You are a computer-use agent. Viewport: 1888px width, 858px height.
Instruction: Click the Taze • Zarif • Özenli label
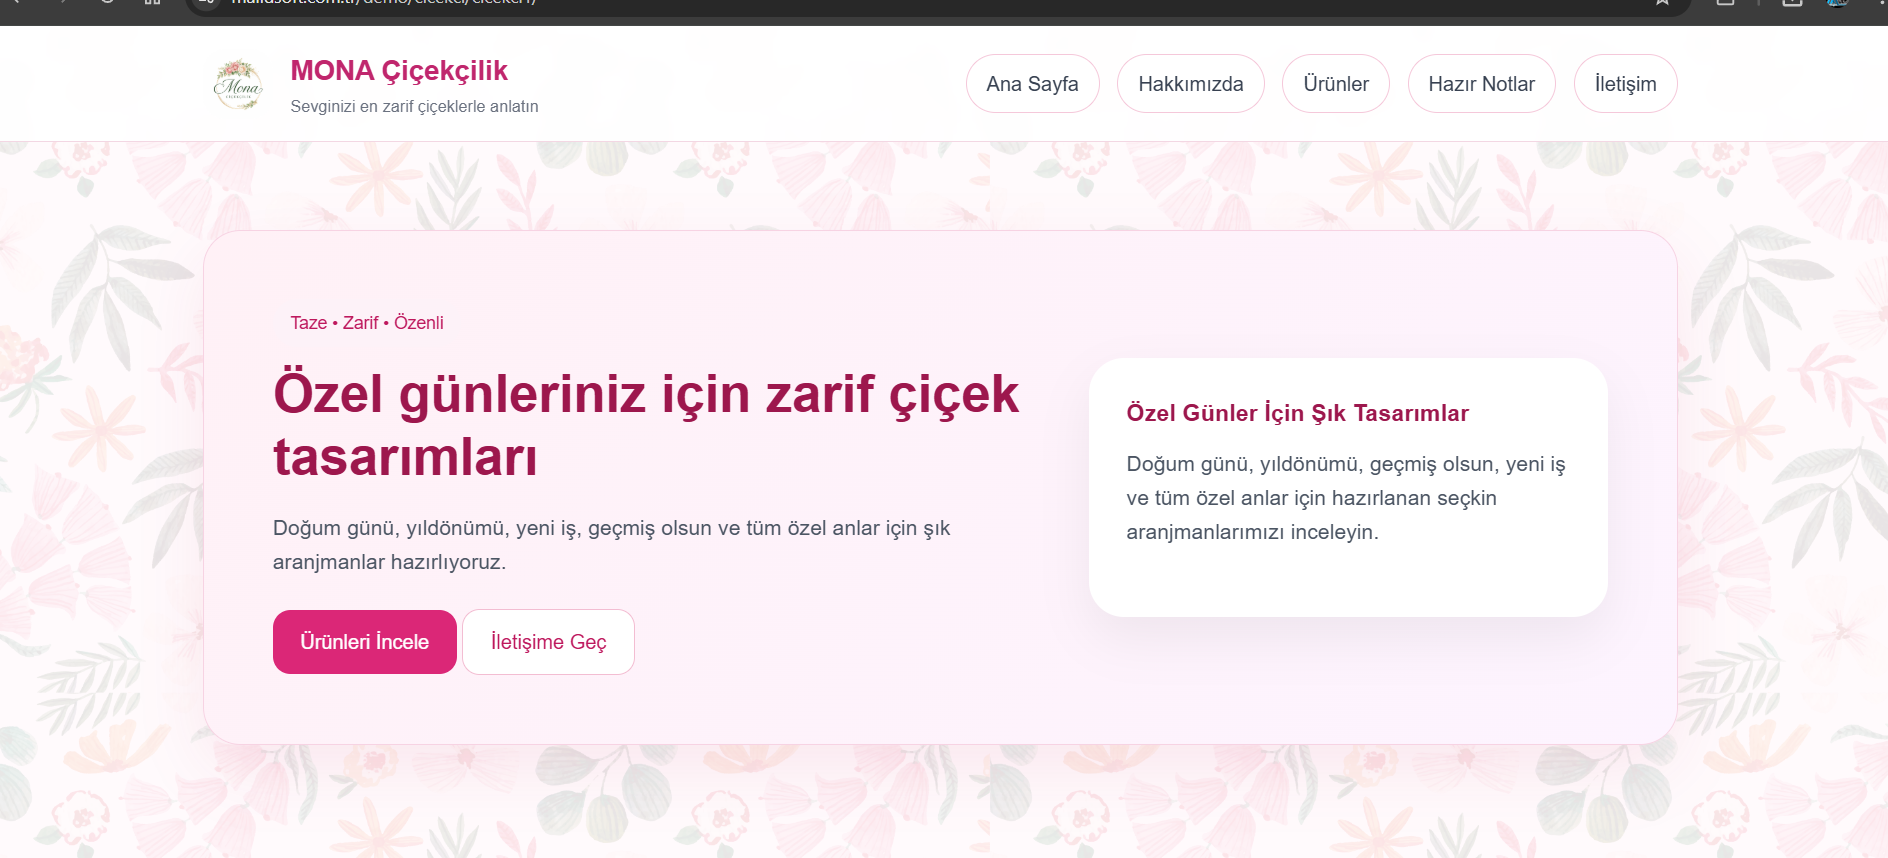point(367,323)
